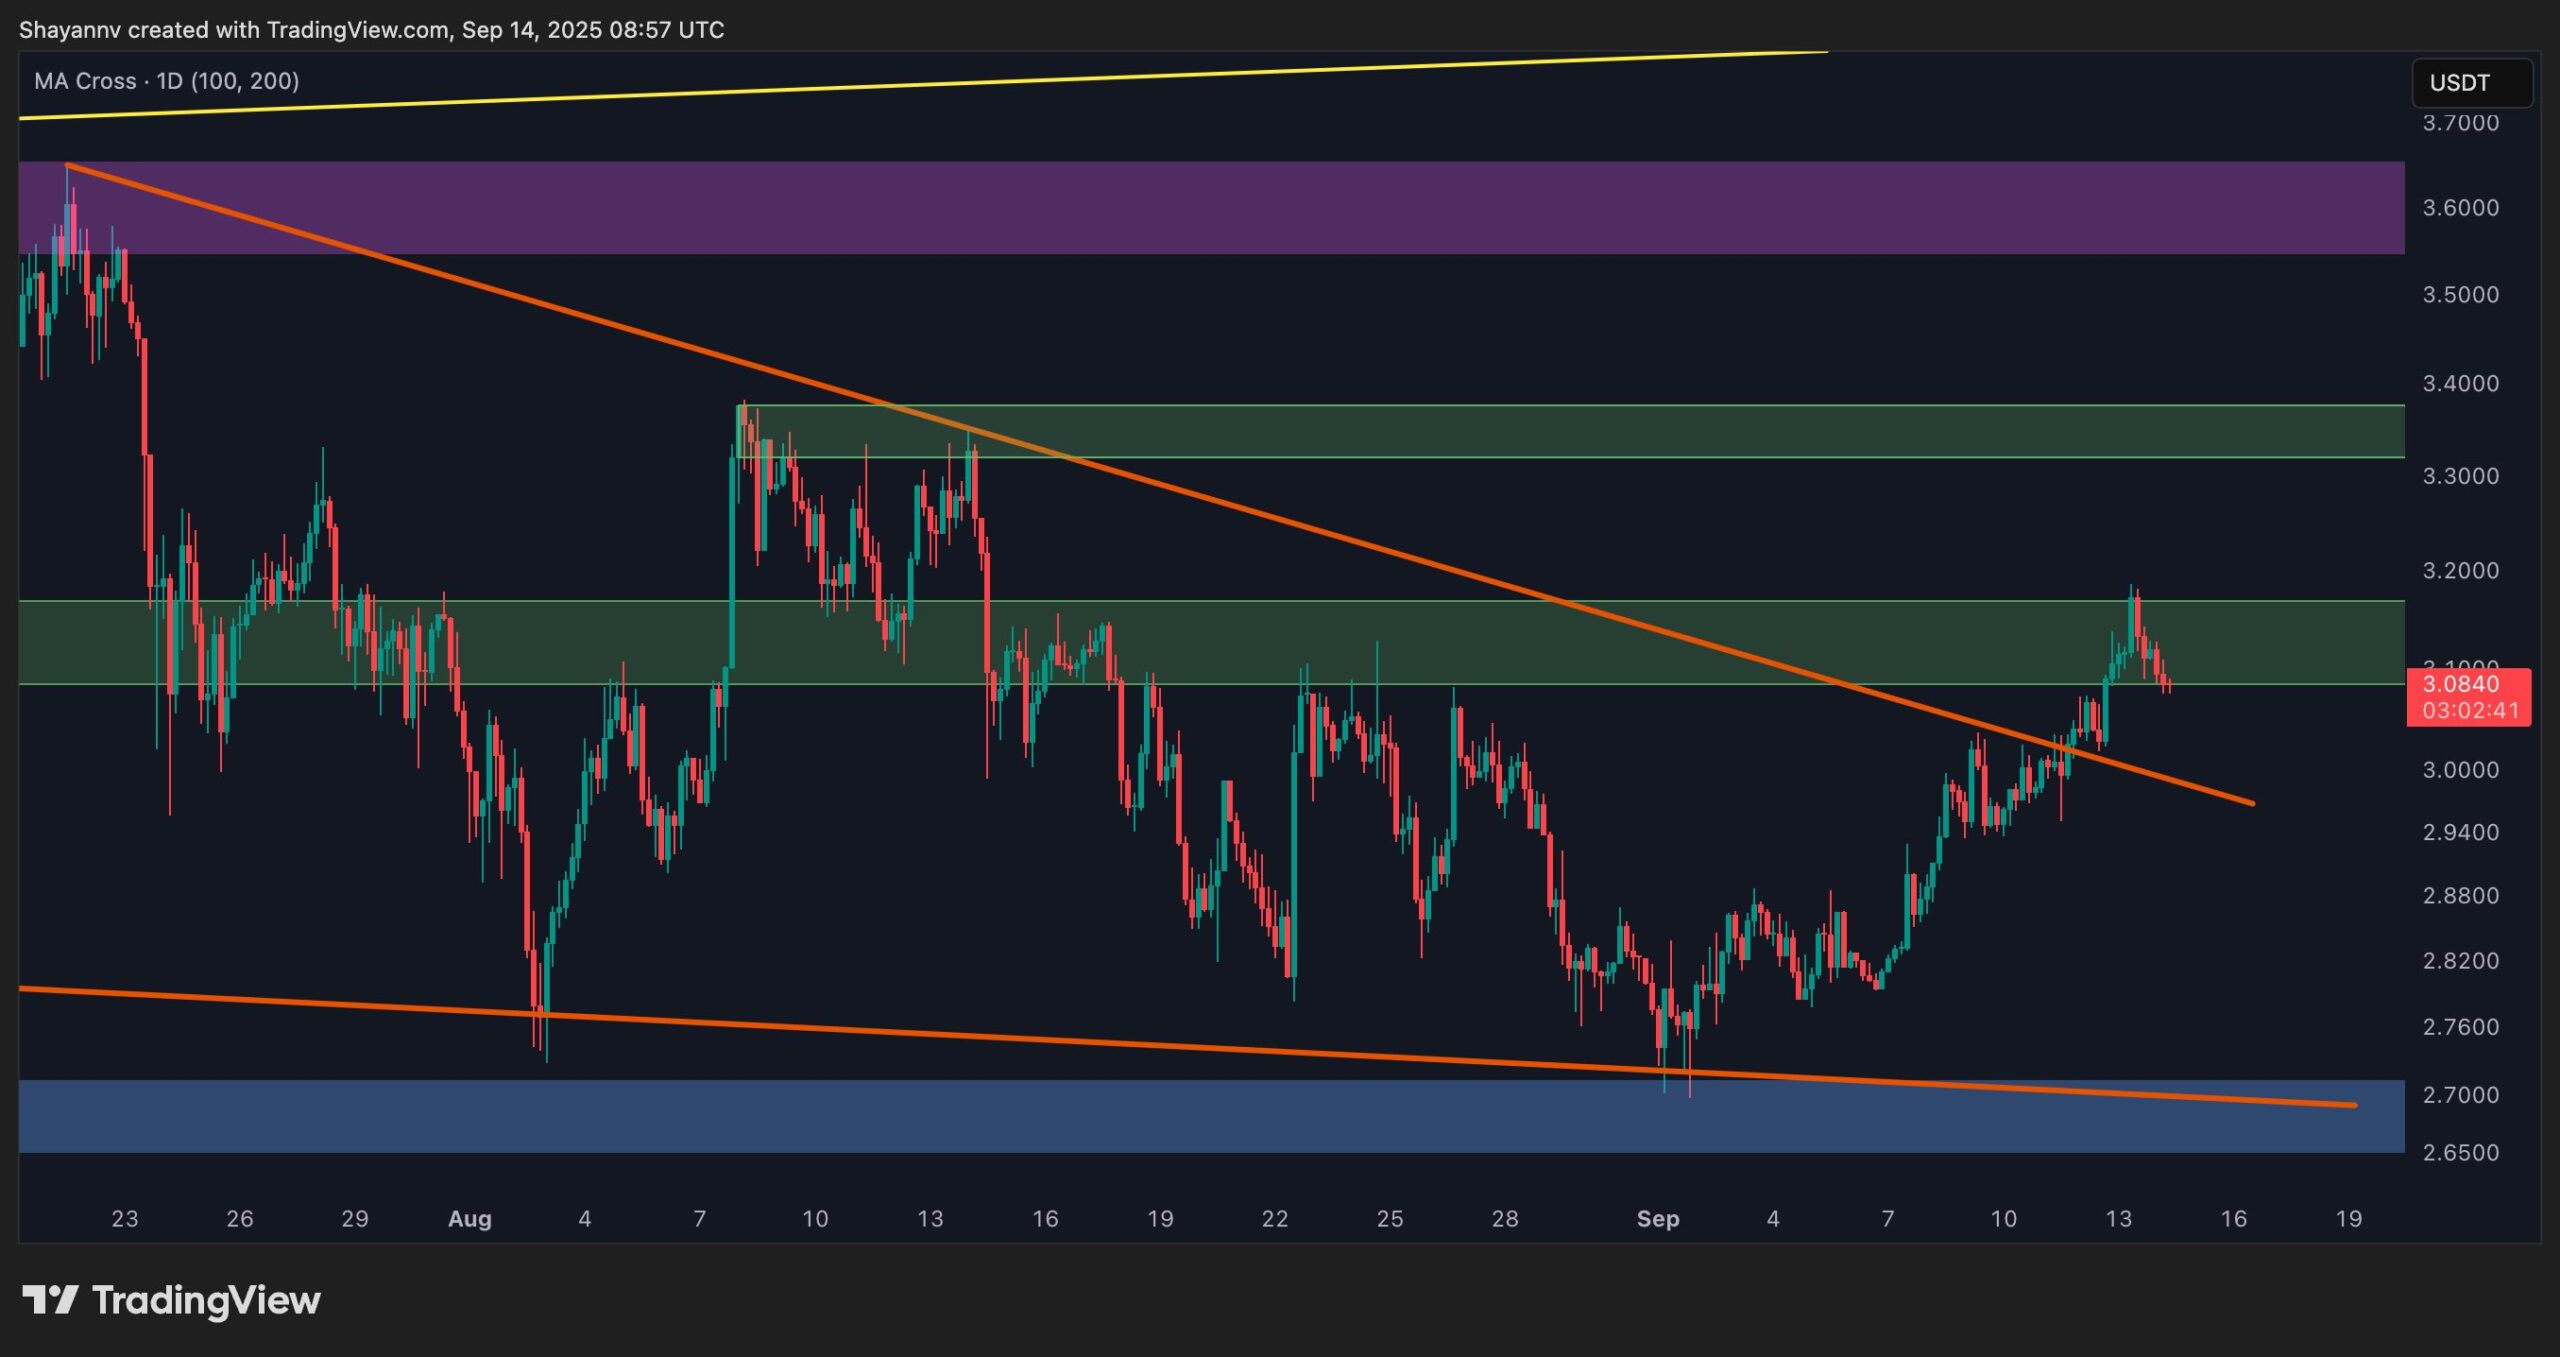Click the 3.4000 price scale value
Viewport: 2560px width, 1357px height.
[2460, 384]
